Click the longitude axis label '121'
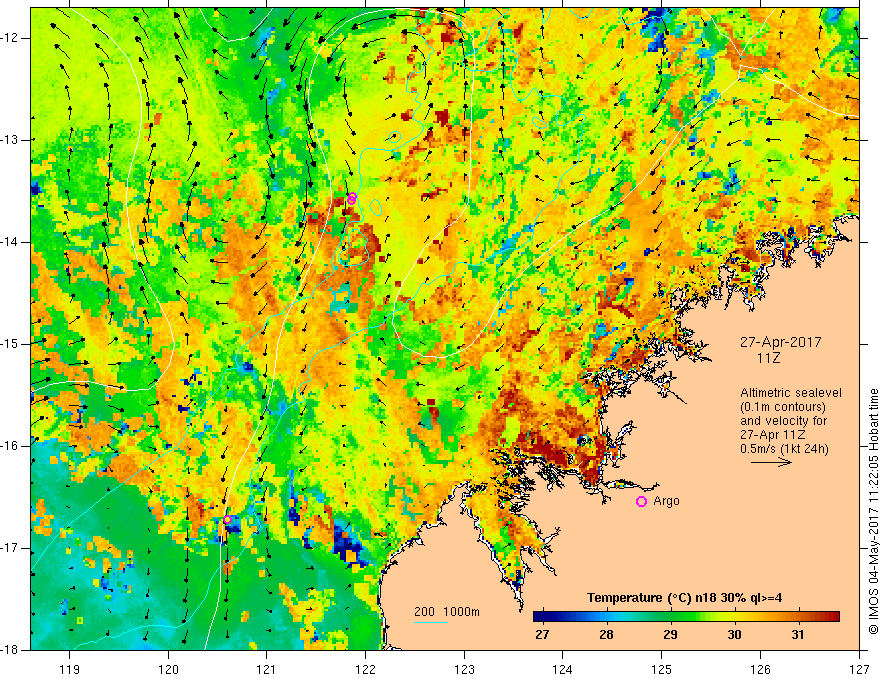The height and width of the screenshot is (680, 880). (x=267, y=669)
